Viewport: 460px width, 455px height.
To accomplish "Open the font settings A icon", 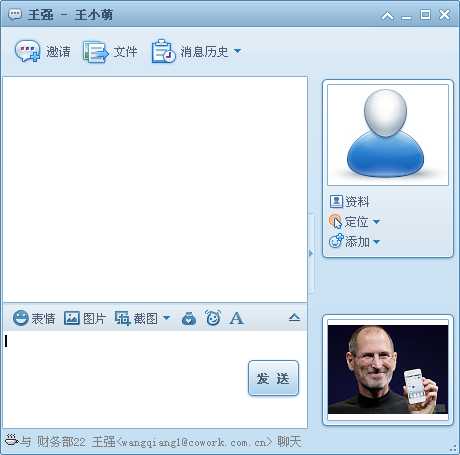I will [237, 318].
